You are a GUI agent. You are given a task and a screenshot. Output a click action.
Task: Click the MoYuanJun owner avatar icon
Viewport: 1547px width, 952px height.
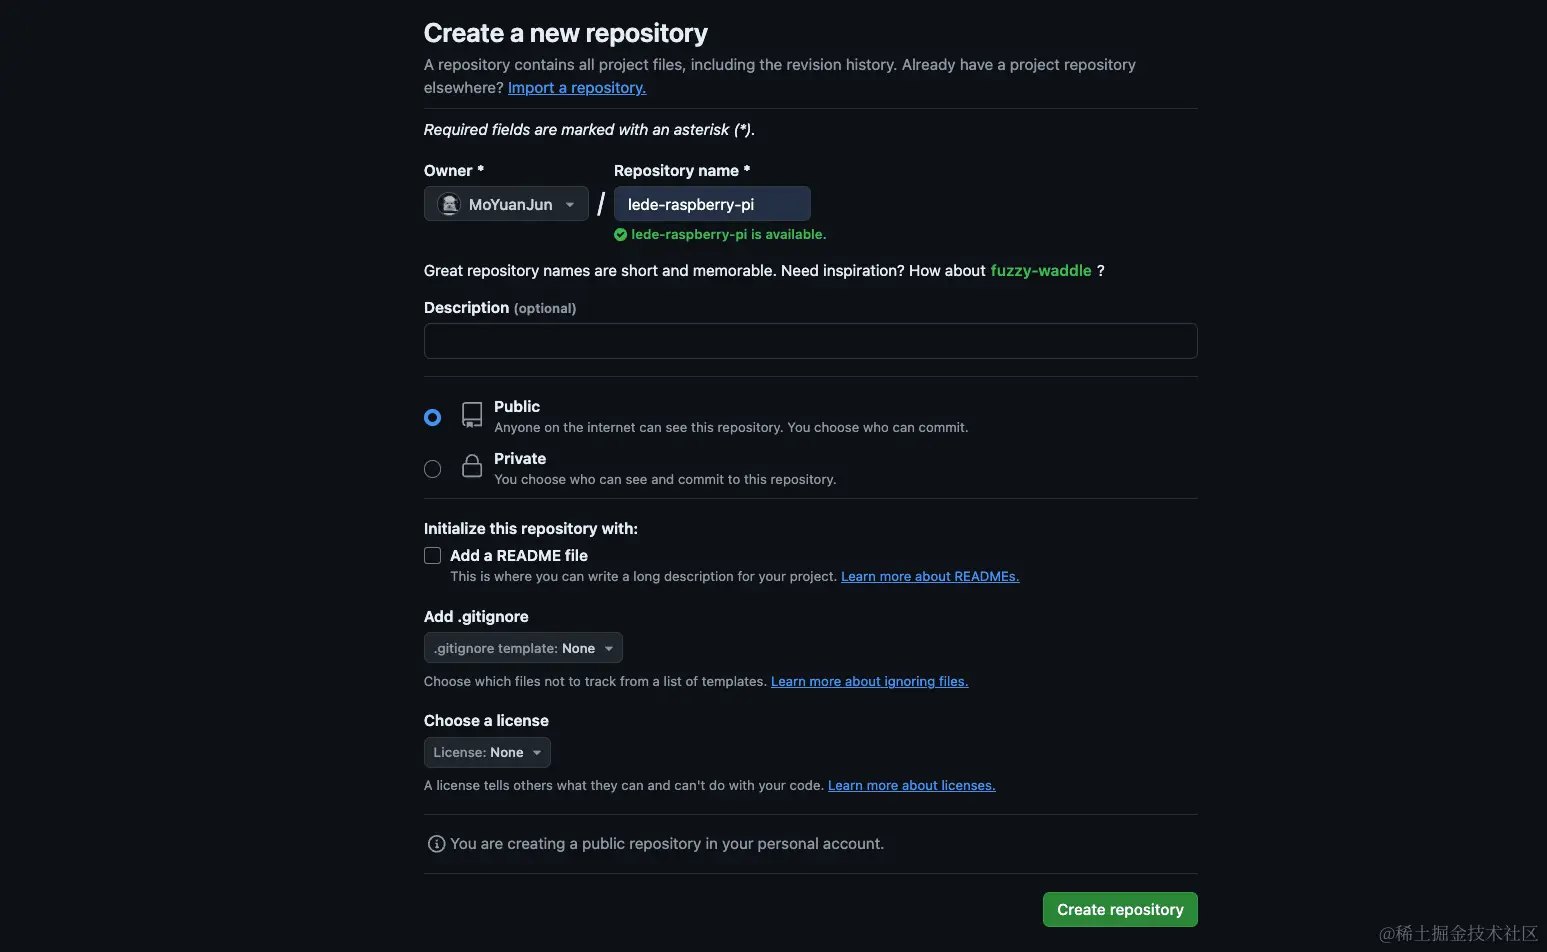point(449,204)
